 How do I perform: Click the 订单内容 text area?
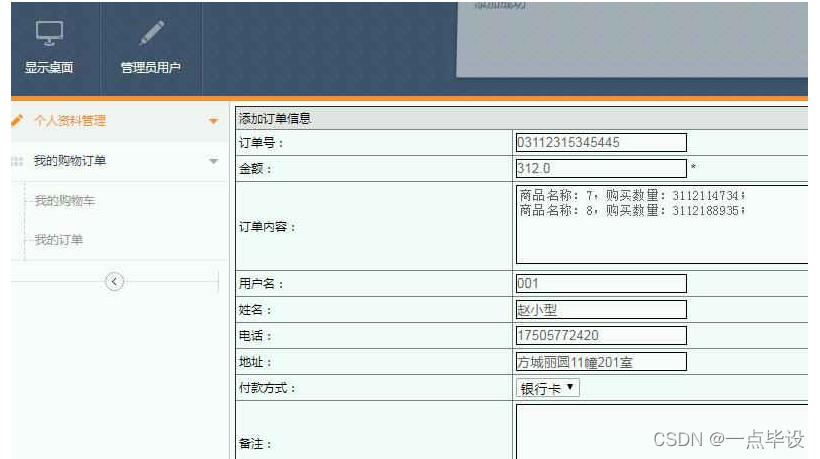click(662, 224)
